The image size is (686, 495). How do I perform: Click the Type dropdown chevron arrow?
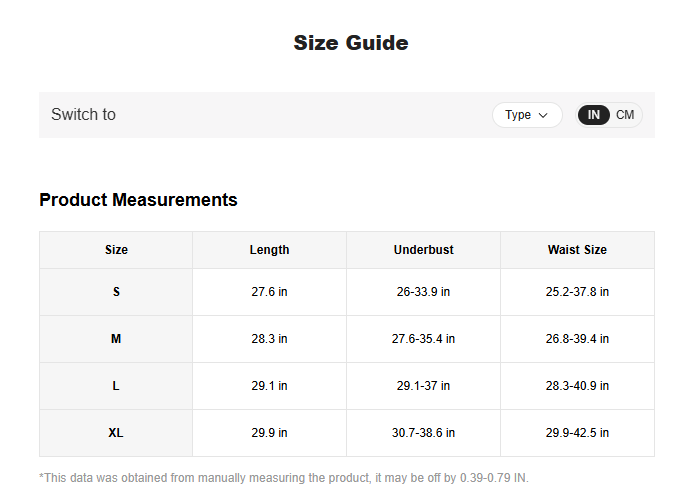[543, 115]
